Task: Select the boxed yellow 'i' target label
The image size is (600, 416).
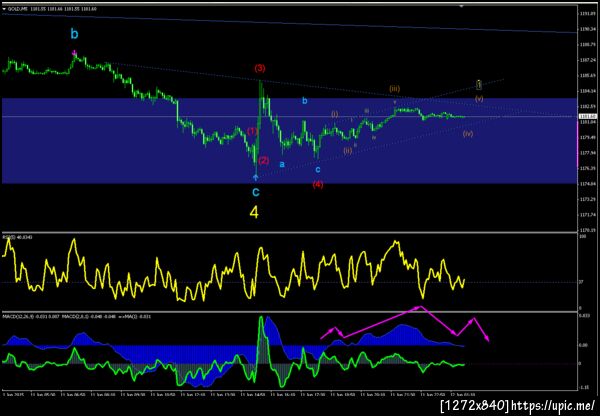Action: tap(479, 84)
